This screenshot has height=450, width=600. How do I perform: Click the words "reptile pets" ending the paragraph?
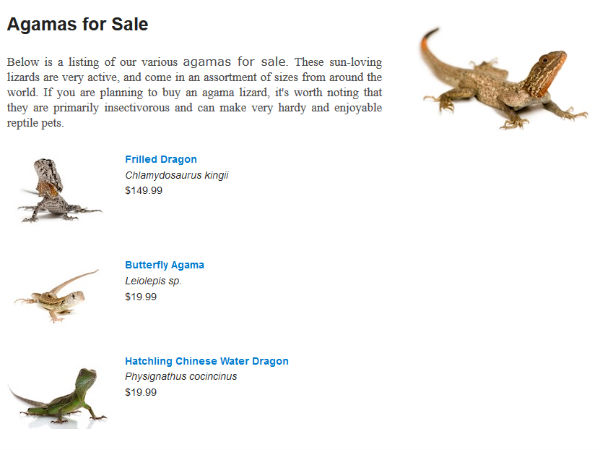(35, 124)
